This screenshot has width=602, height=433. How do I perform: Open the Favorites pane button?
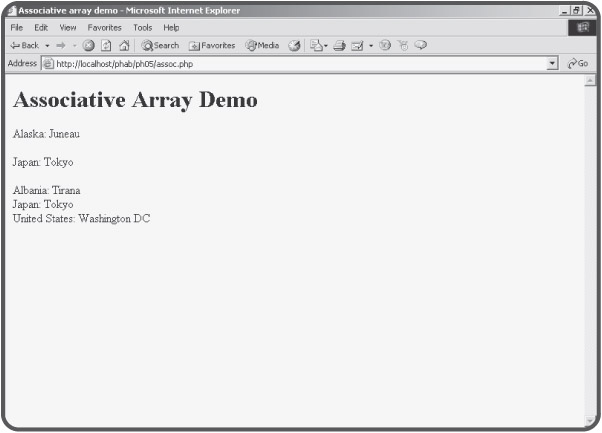pyautogui.click(x=212, y=45)
